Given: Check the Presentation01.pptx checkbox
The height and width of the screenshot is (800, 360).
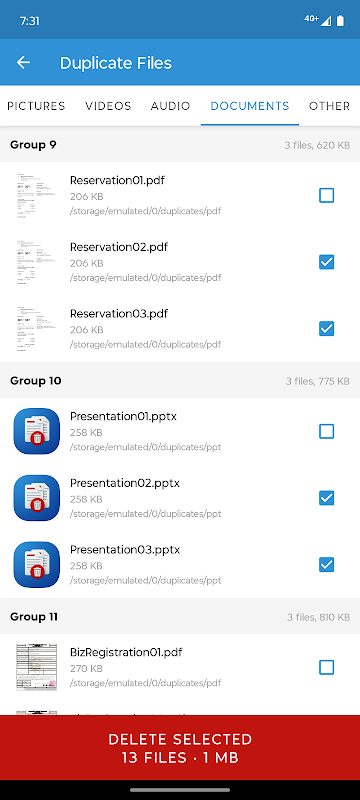Looking at the screenshot, I should coord(326,432).
